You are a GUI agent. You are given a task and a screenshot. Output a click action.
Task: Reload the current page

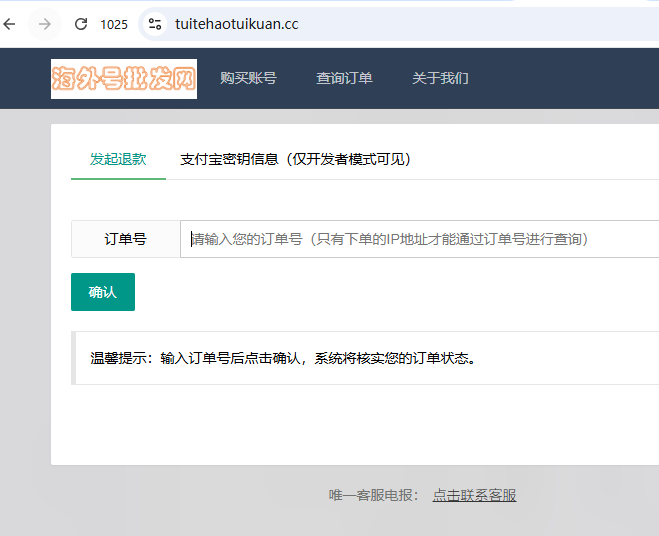81,24
